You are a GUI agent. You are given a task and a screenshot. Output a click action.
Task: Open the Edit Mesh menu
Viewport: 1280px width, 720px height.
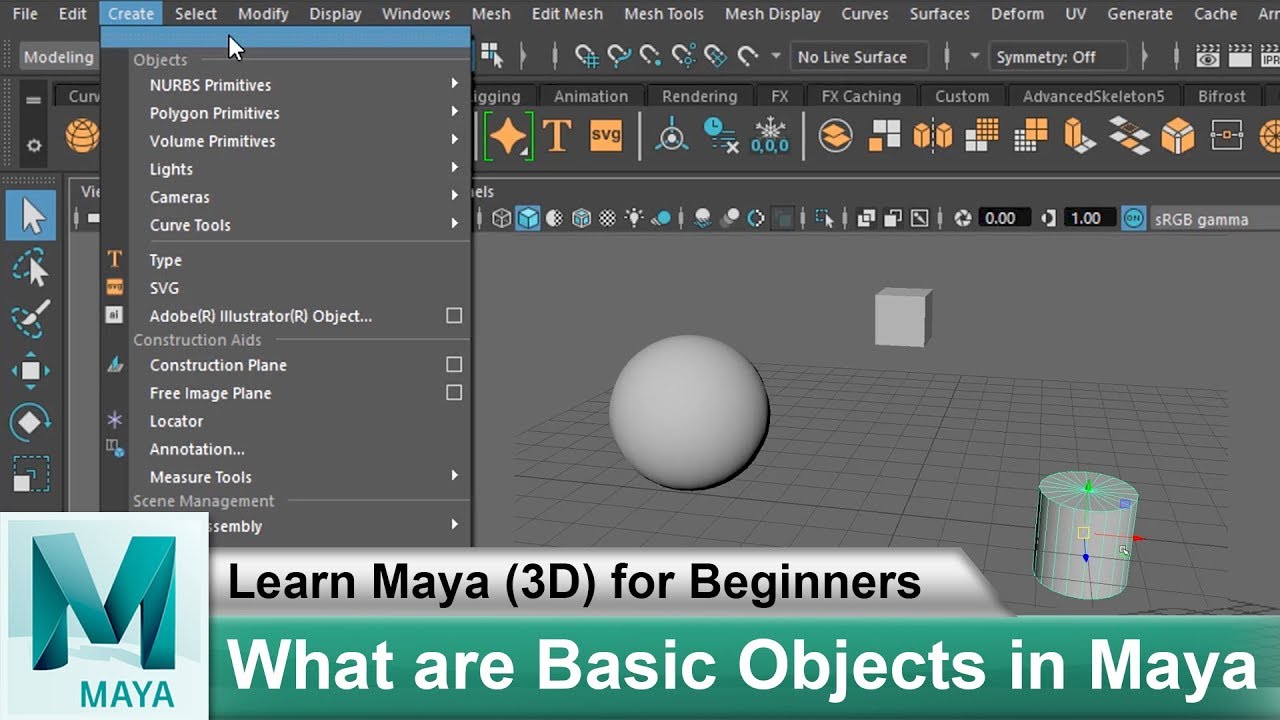pyautogui.click(x=567, y=14)
